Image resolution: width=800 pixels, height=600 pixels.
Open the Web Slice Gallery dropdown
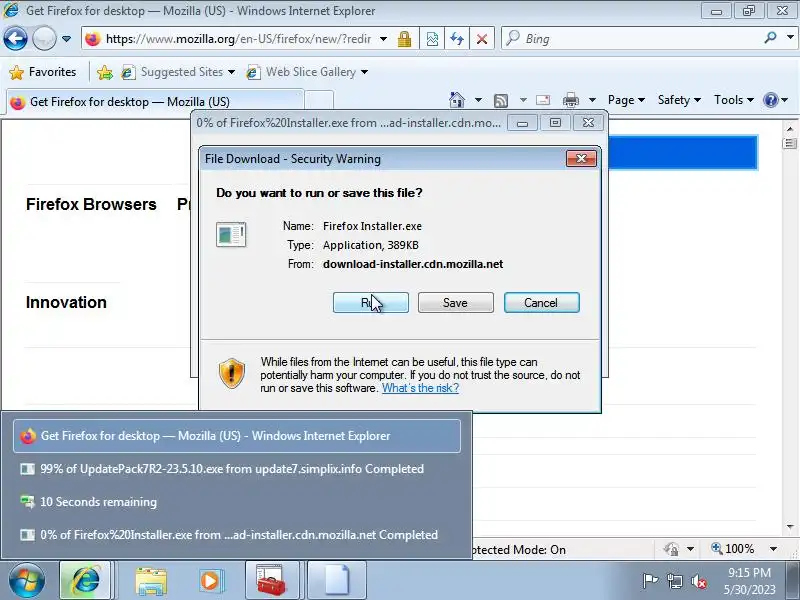pyautogui.click(x=307, y=72)
